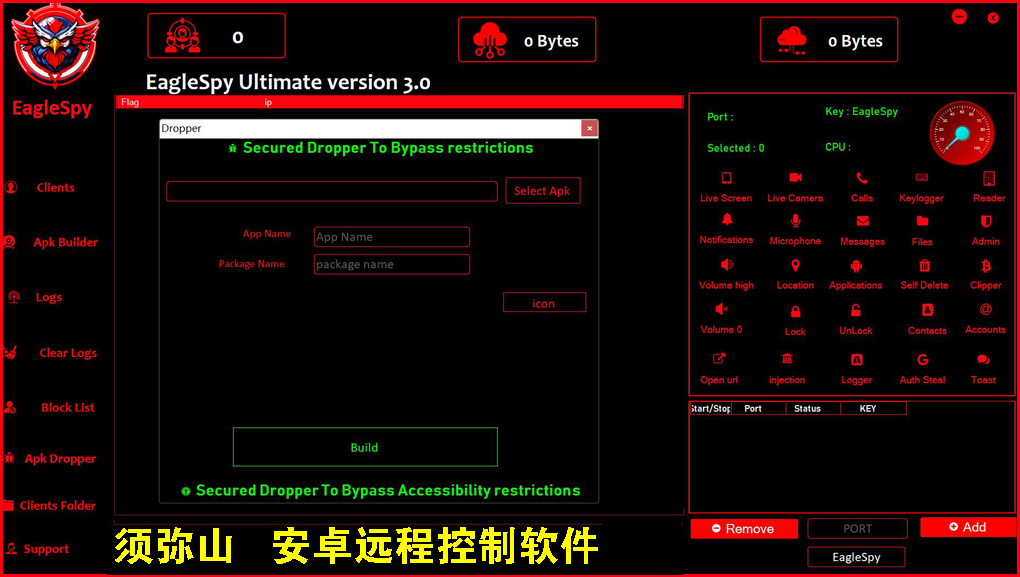Select Clear Logs in the sidebar
Viewport: 1020px width, 577px height.
point(68,353)
